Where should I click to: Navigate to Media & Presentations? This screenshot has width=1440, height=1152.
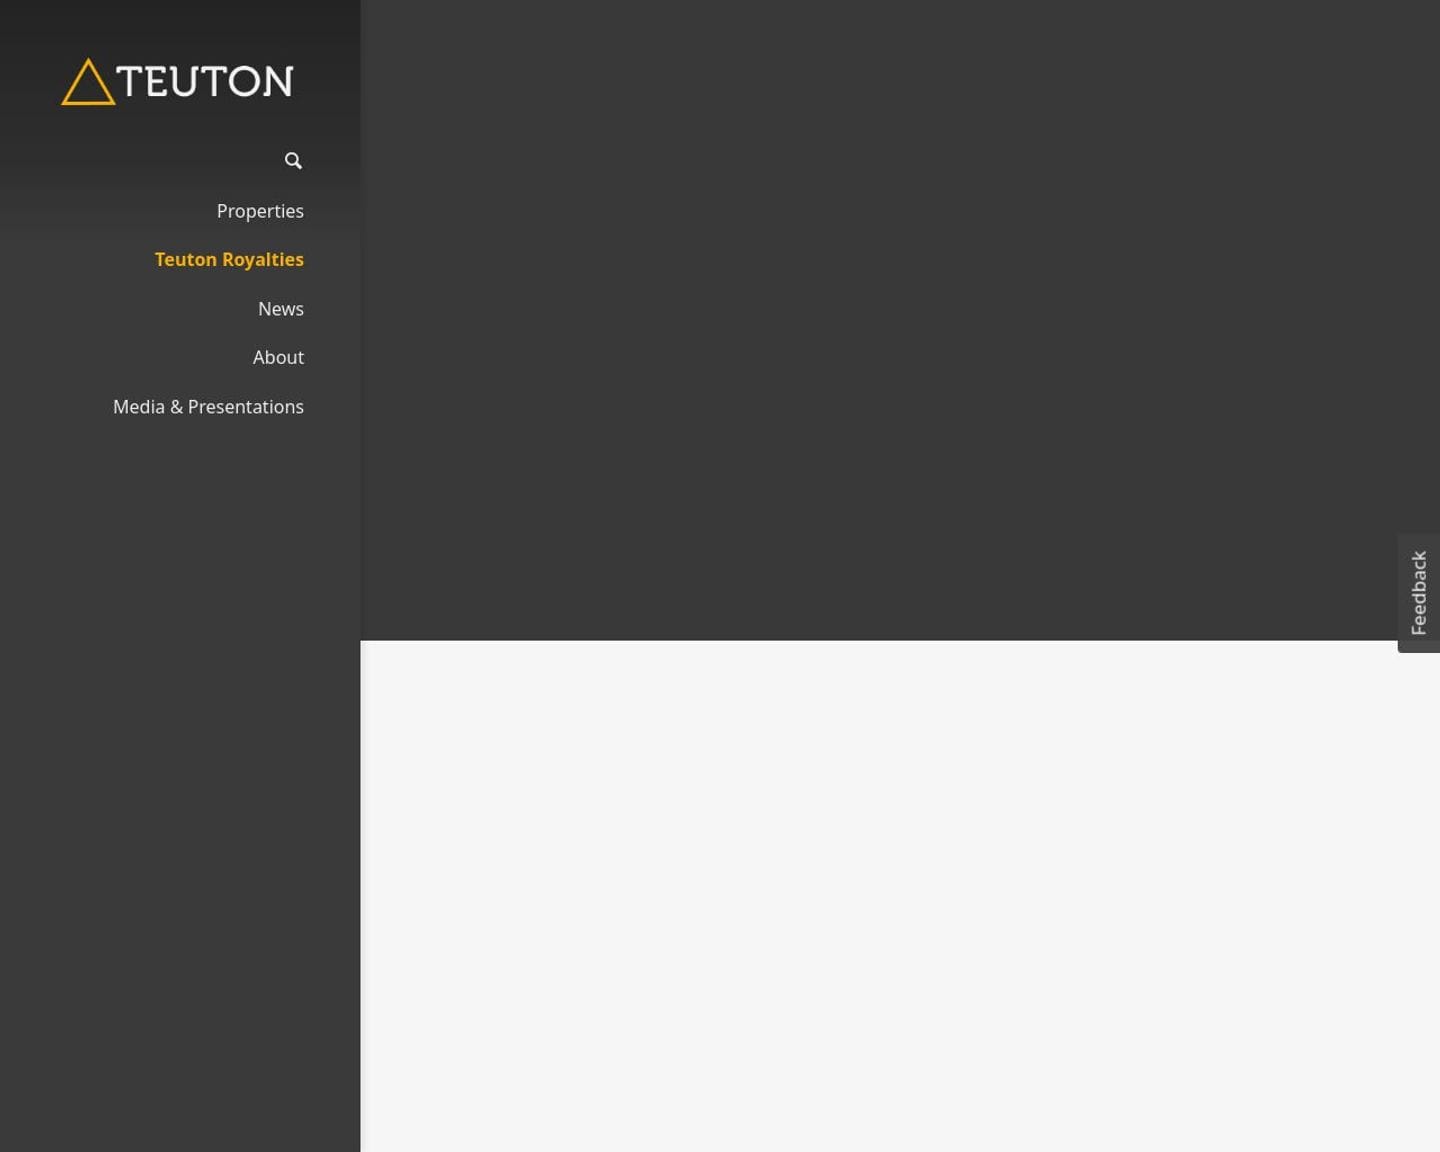(208, 407)
